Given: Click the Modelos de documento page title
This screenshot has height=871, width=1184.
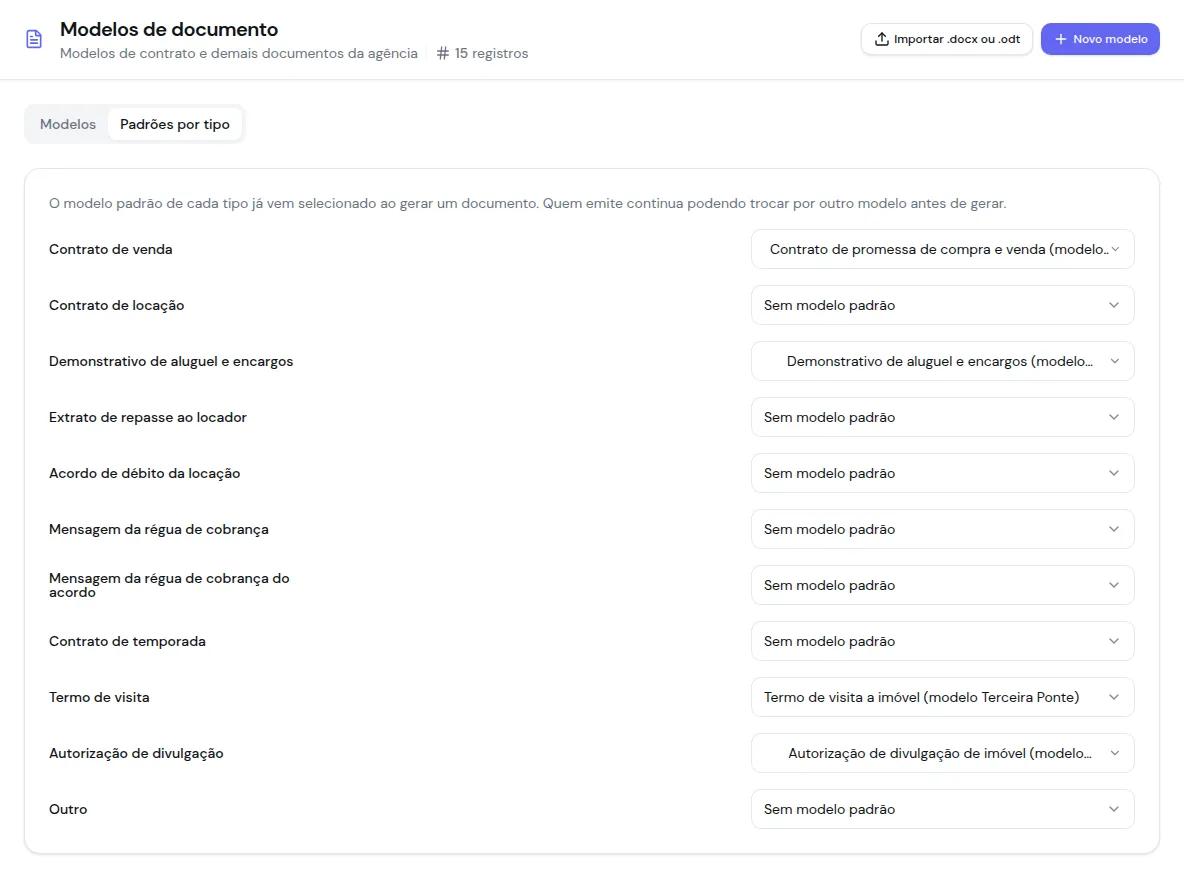Looking at the screenshot, I should tap(169, 29).
